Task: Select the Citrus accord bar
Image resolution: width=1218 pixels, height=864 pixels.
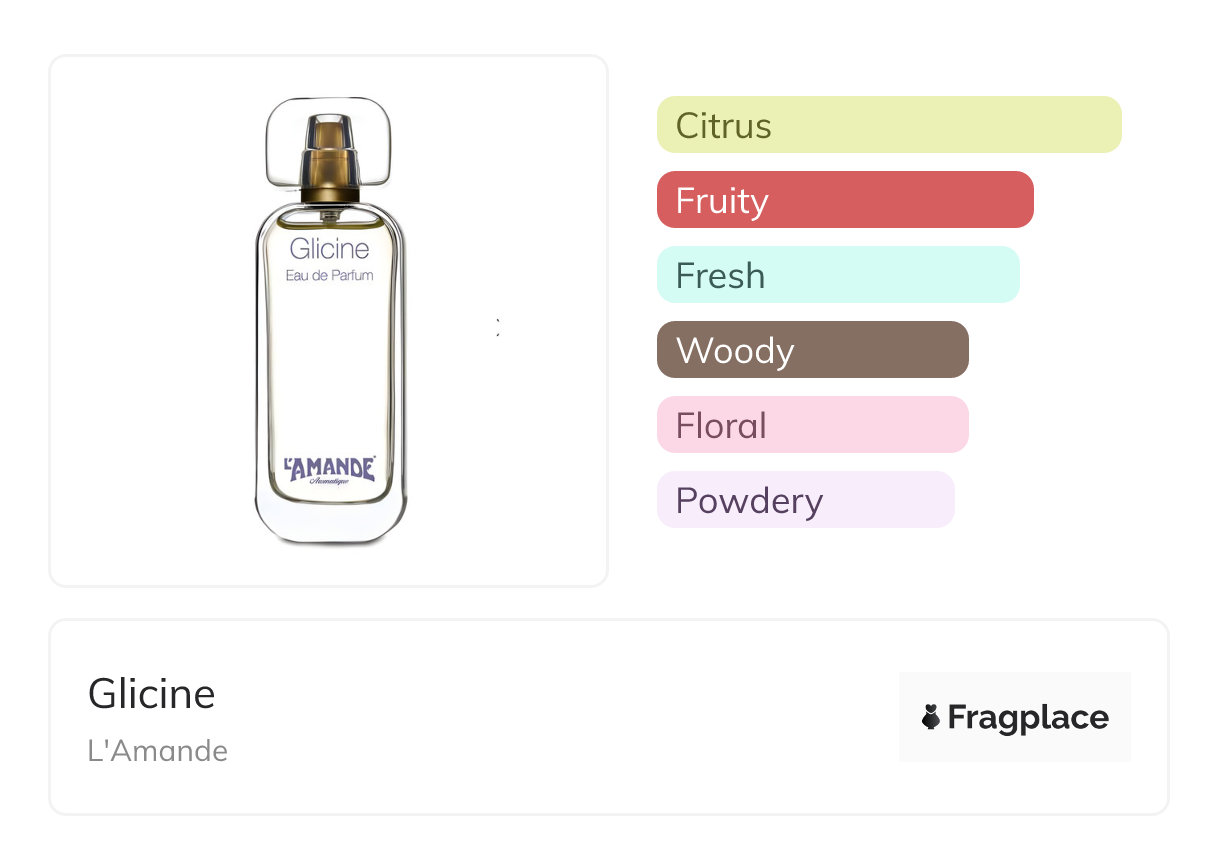Action: coord(888,125)
